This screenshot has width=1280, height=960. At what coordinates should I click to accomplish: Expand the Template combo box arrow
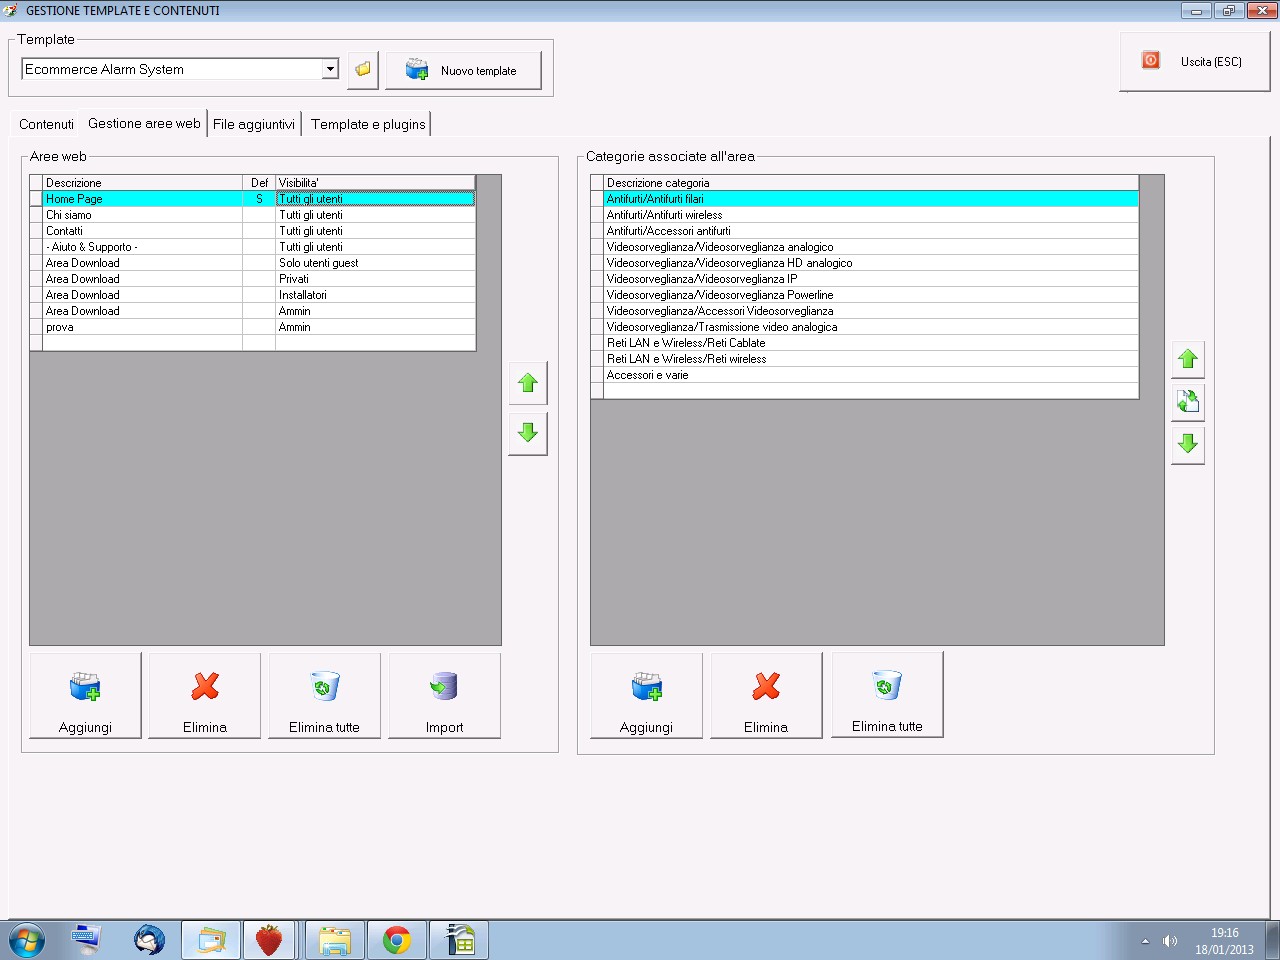click(x=330, y=69)
